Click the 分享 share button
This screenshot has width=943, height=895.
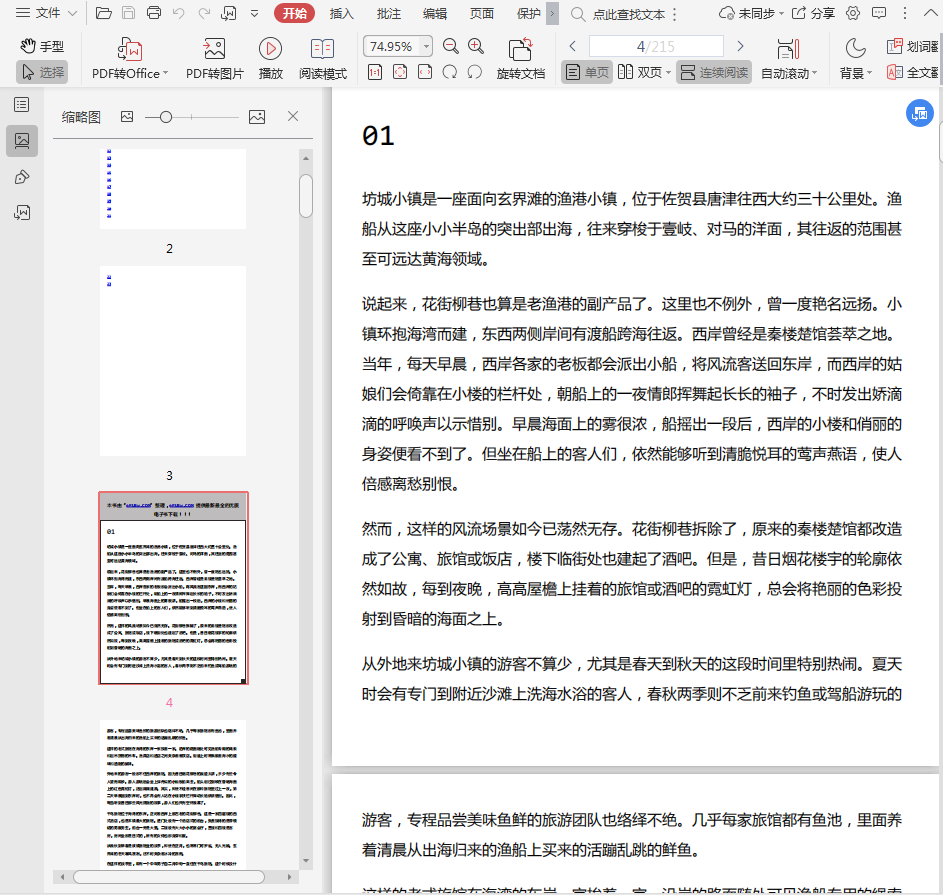tap(813, 13)
